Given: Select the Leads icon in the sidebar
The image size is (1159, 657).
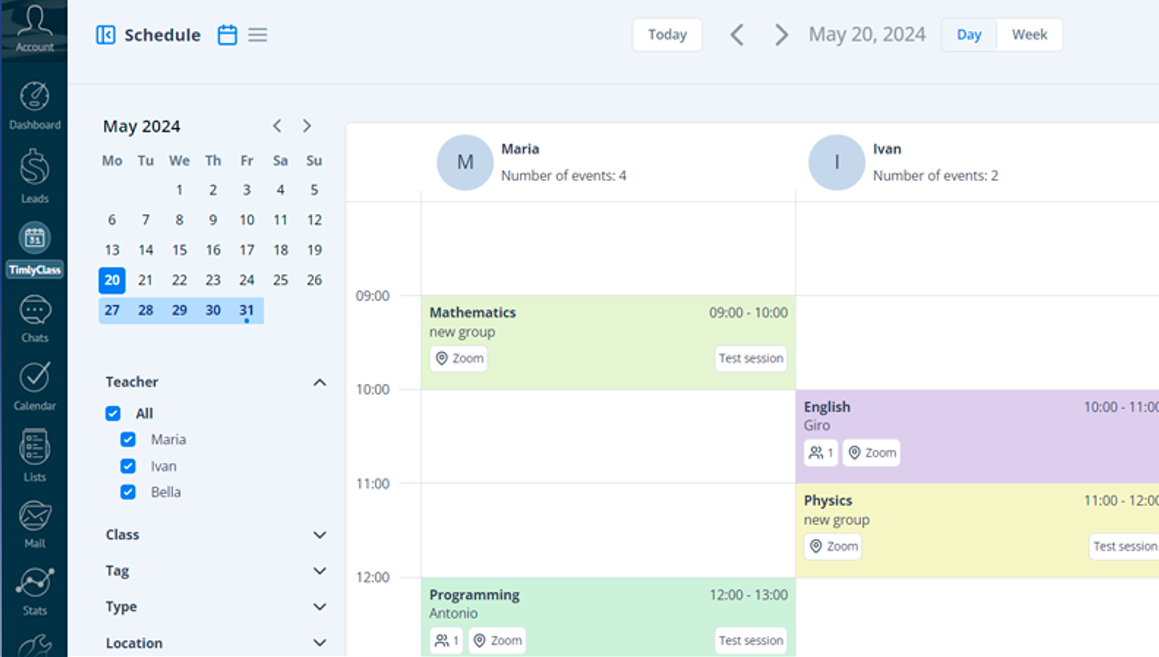Looking at the screenshot, I should [35, 170].
